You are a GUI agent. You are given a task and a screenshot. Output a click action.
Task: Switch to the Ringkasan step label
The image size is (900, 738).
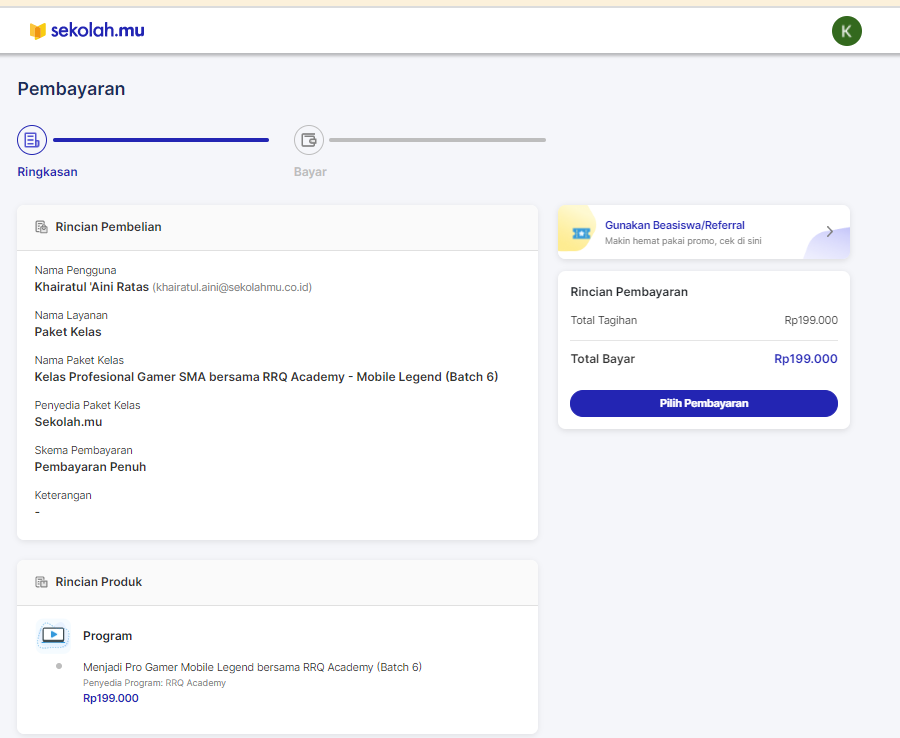[47, 172]
